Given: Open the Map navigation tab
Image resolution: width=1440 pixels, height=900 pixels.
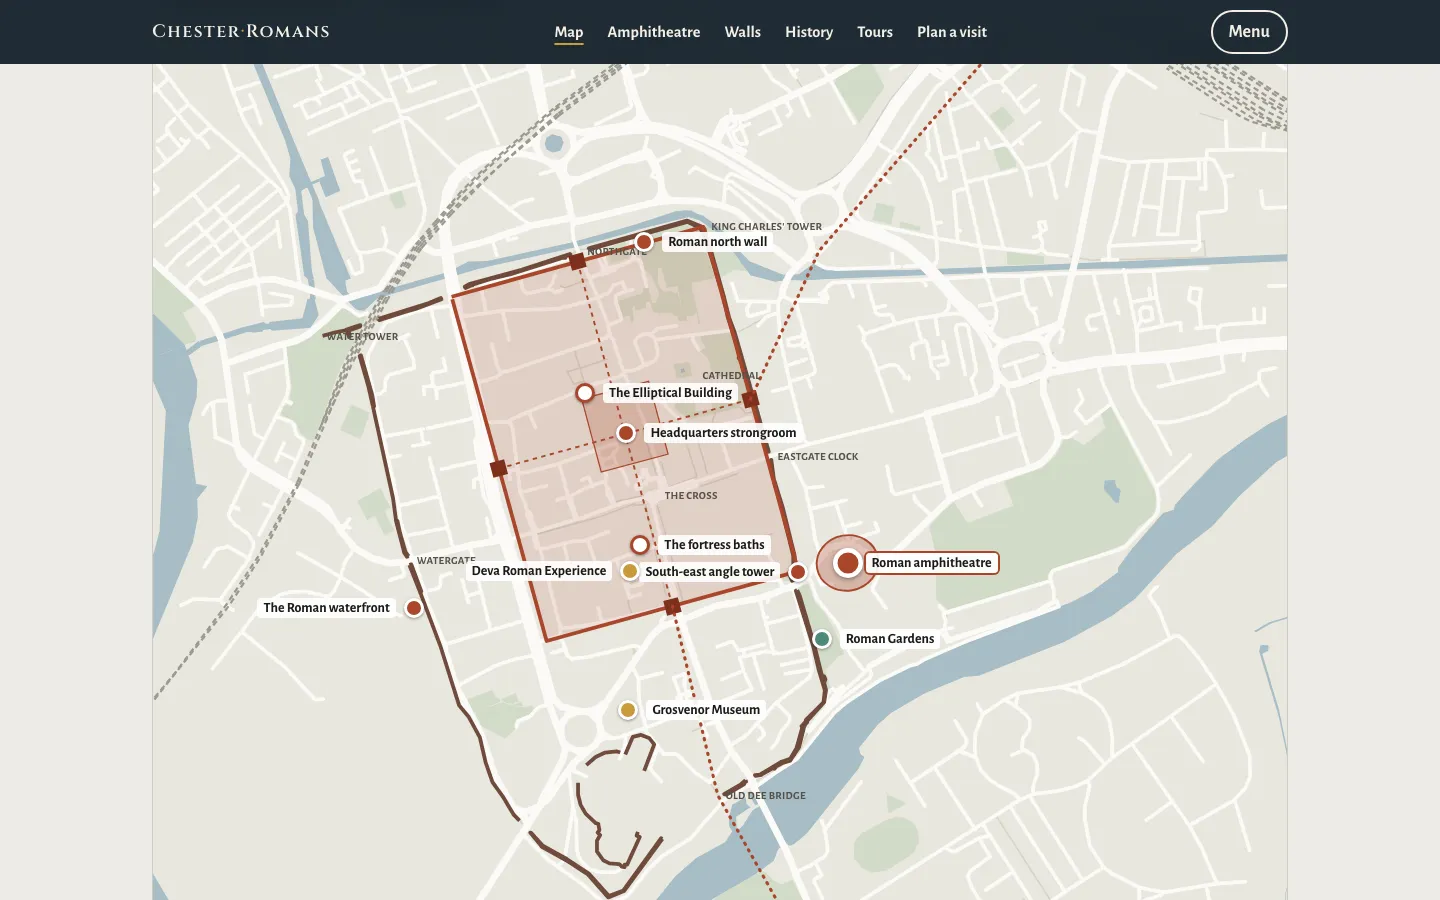Looking at the screenshot, I should 569,32.
